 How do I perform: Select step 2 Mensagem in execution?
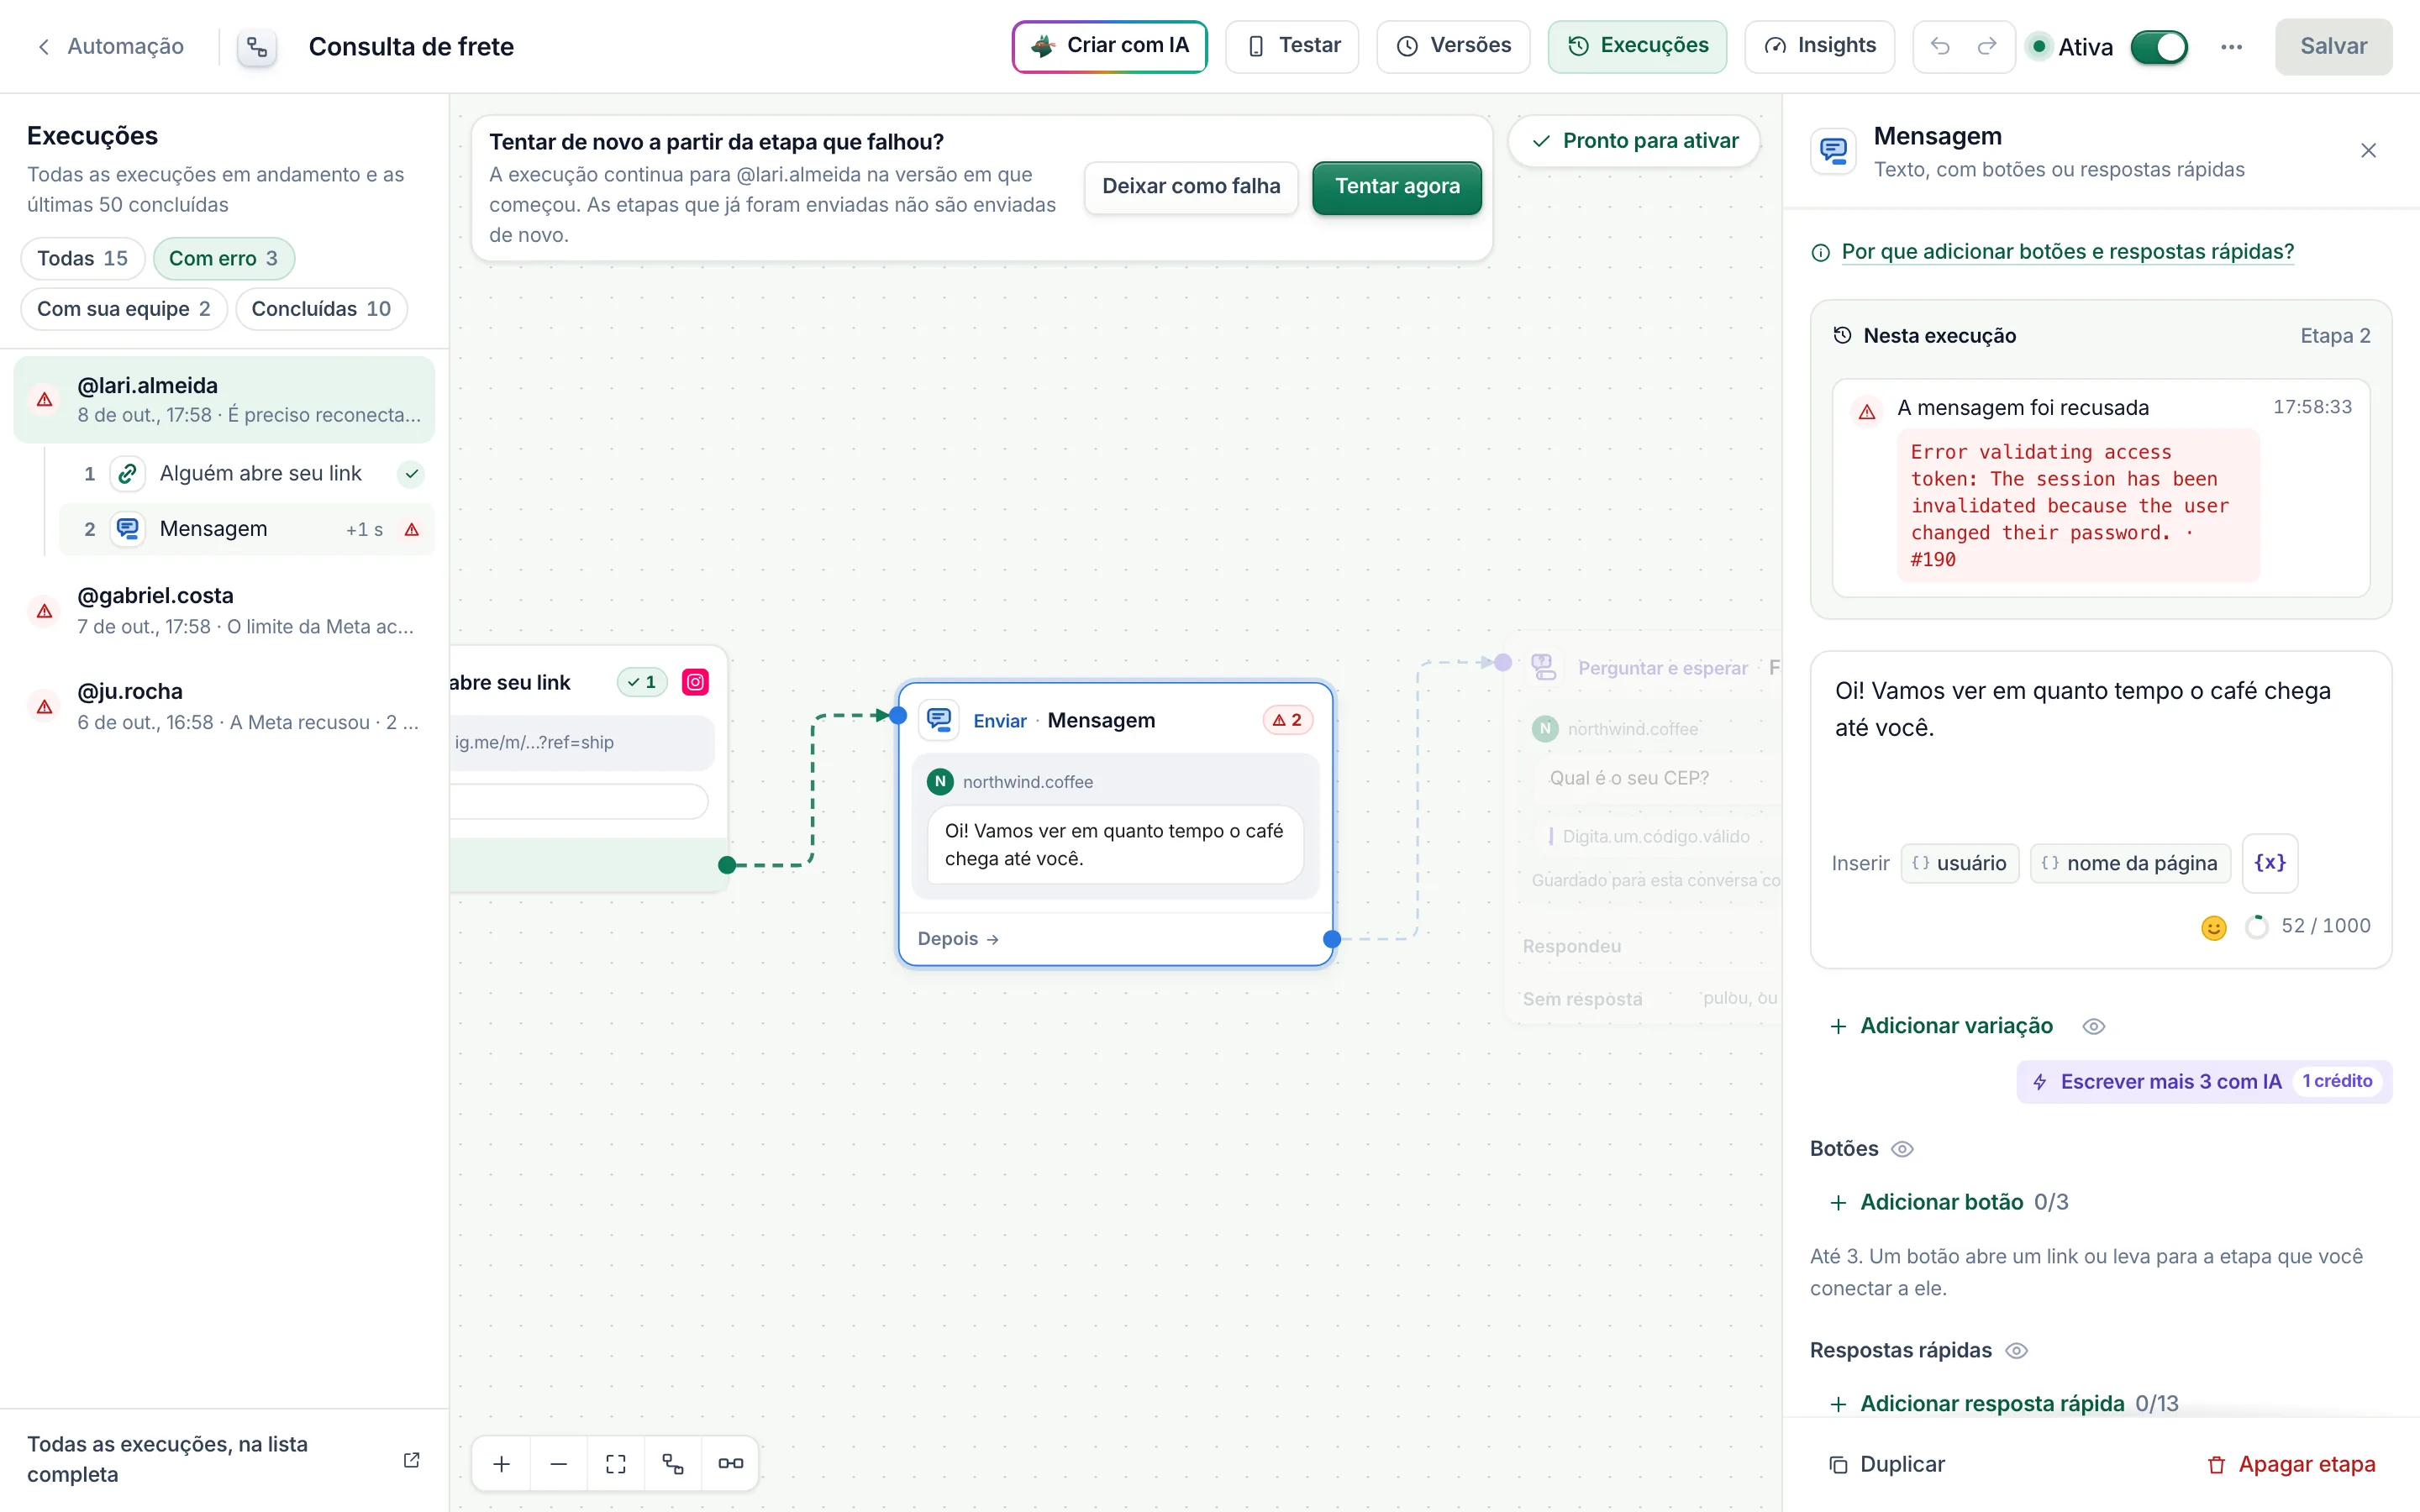coord(247,529)
